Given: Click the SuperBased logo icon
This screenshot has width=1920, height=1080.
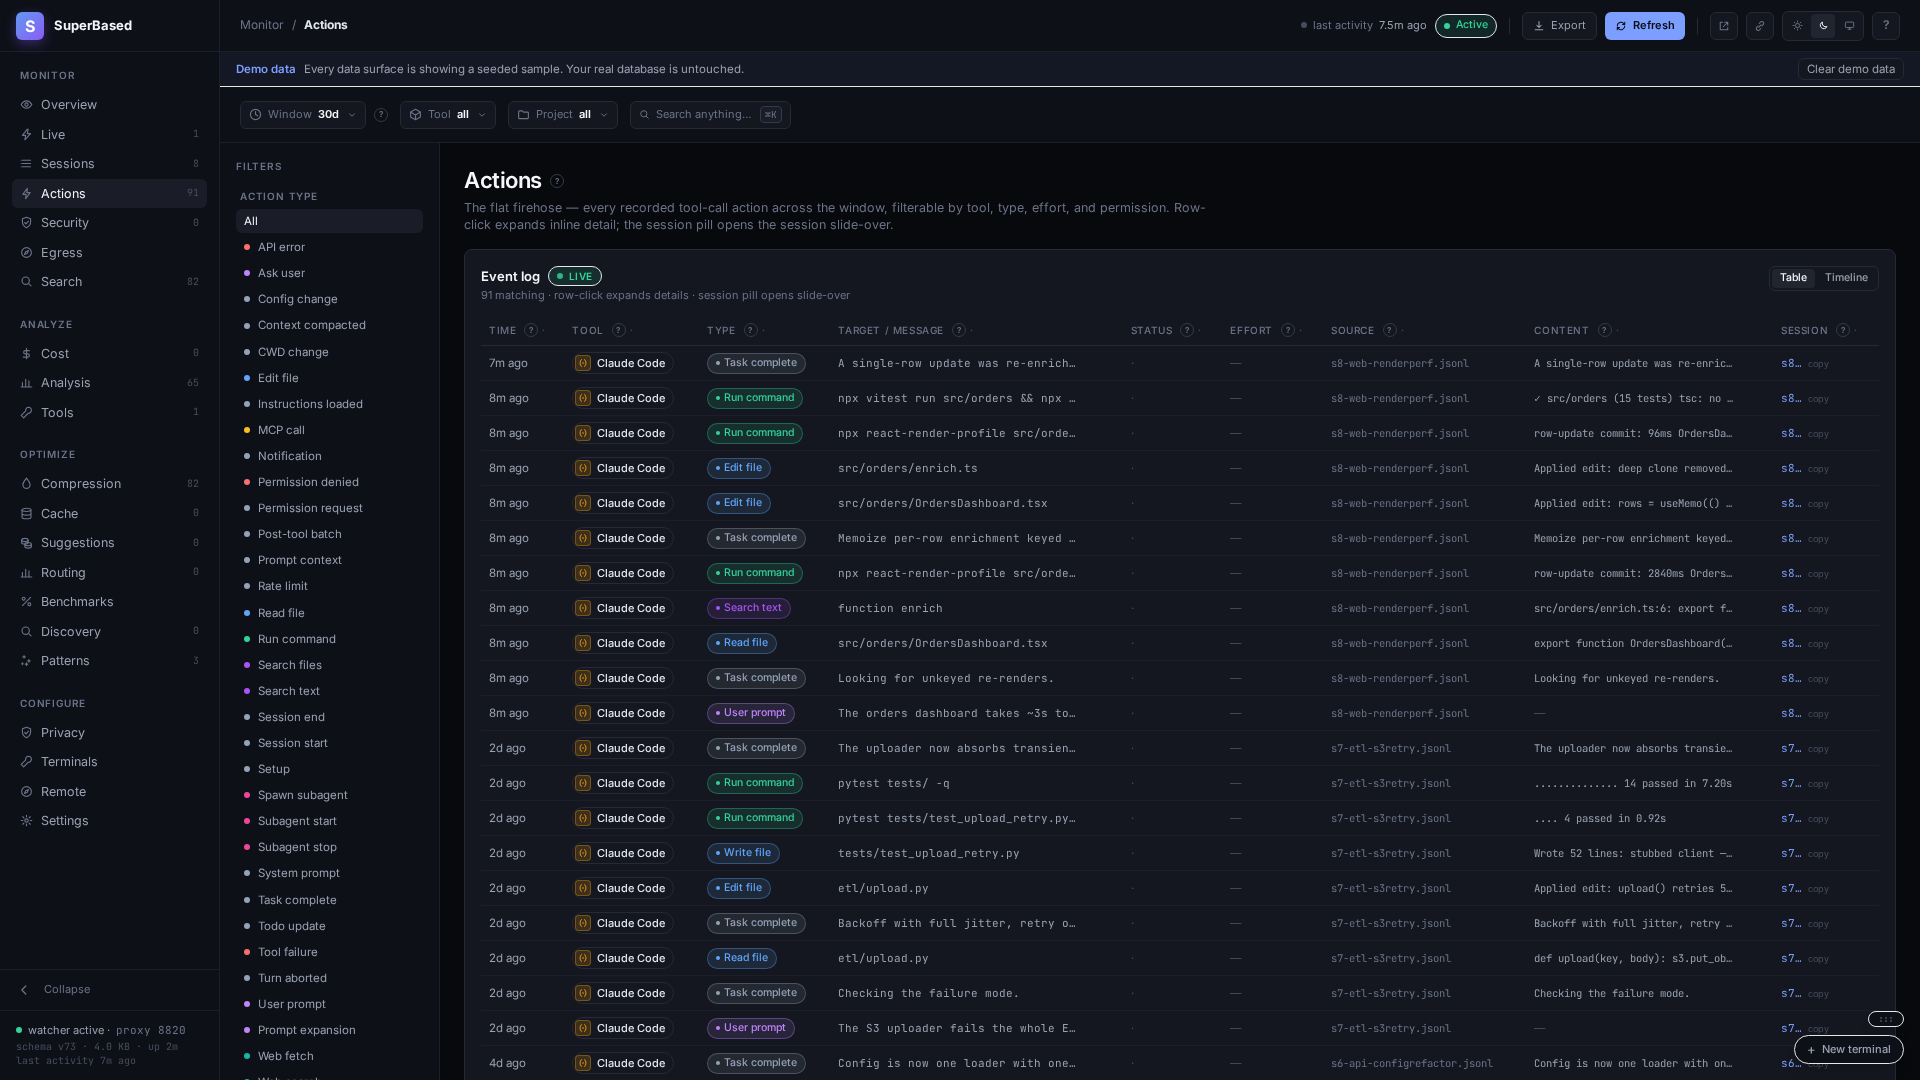Looking at the screenshot, I should 30,26.
